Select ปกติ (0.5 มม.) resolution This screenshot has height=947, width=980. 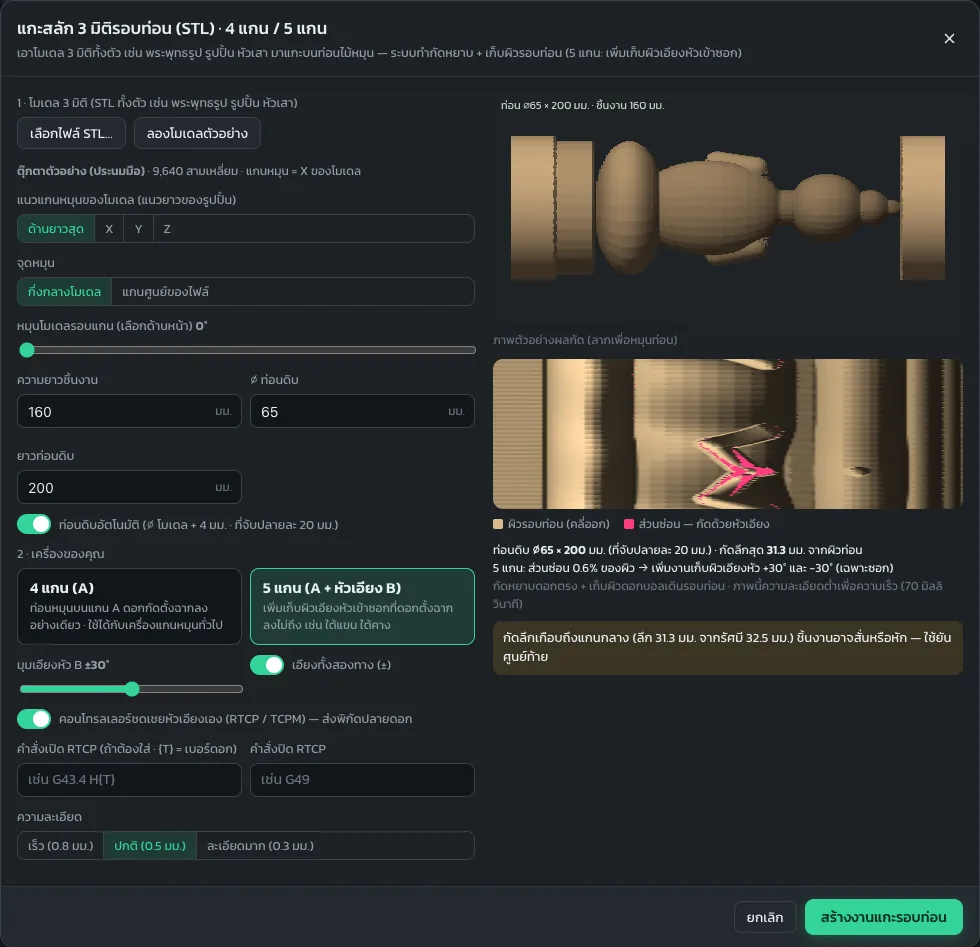(x=150, y=846)
